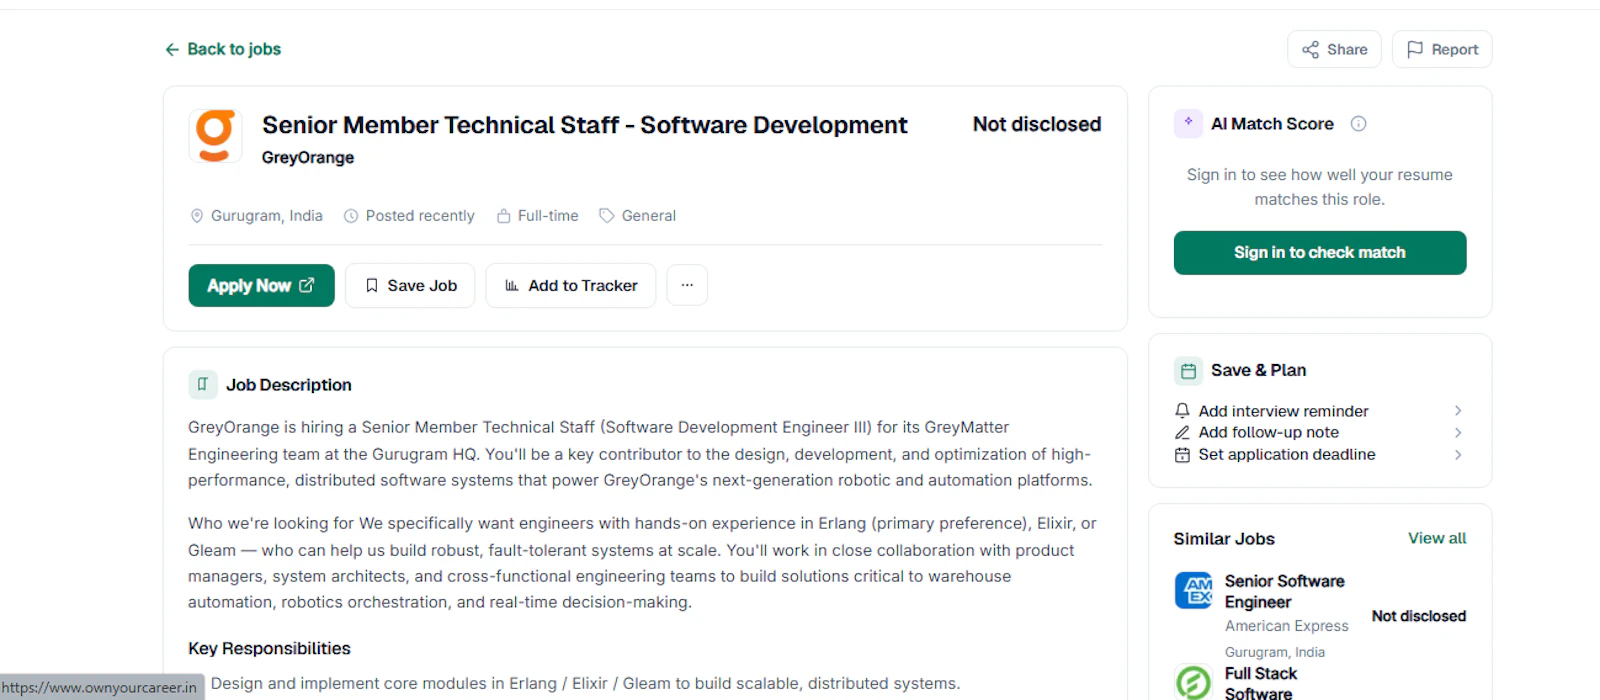The height and width of the screenshot is (700, 1600).
Task: Open the Share button
Action: pyautogui.click(x=1334, y=49)
